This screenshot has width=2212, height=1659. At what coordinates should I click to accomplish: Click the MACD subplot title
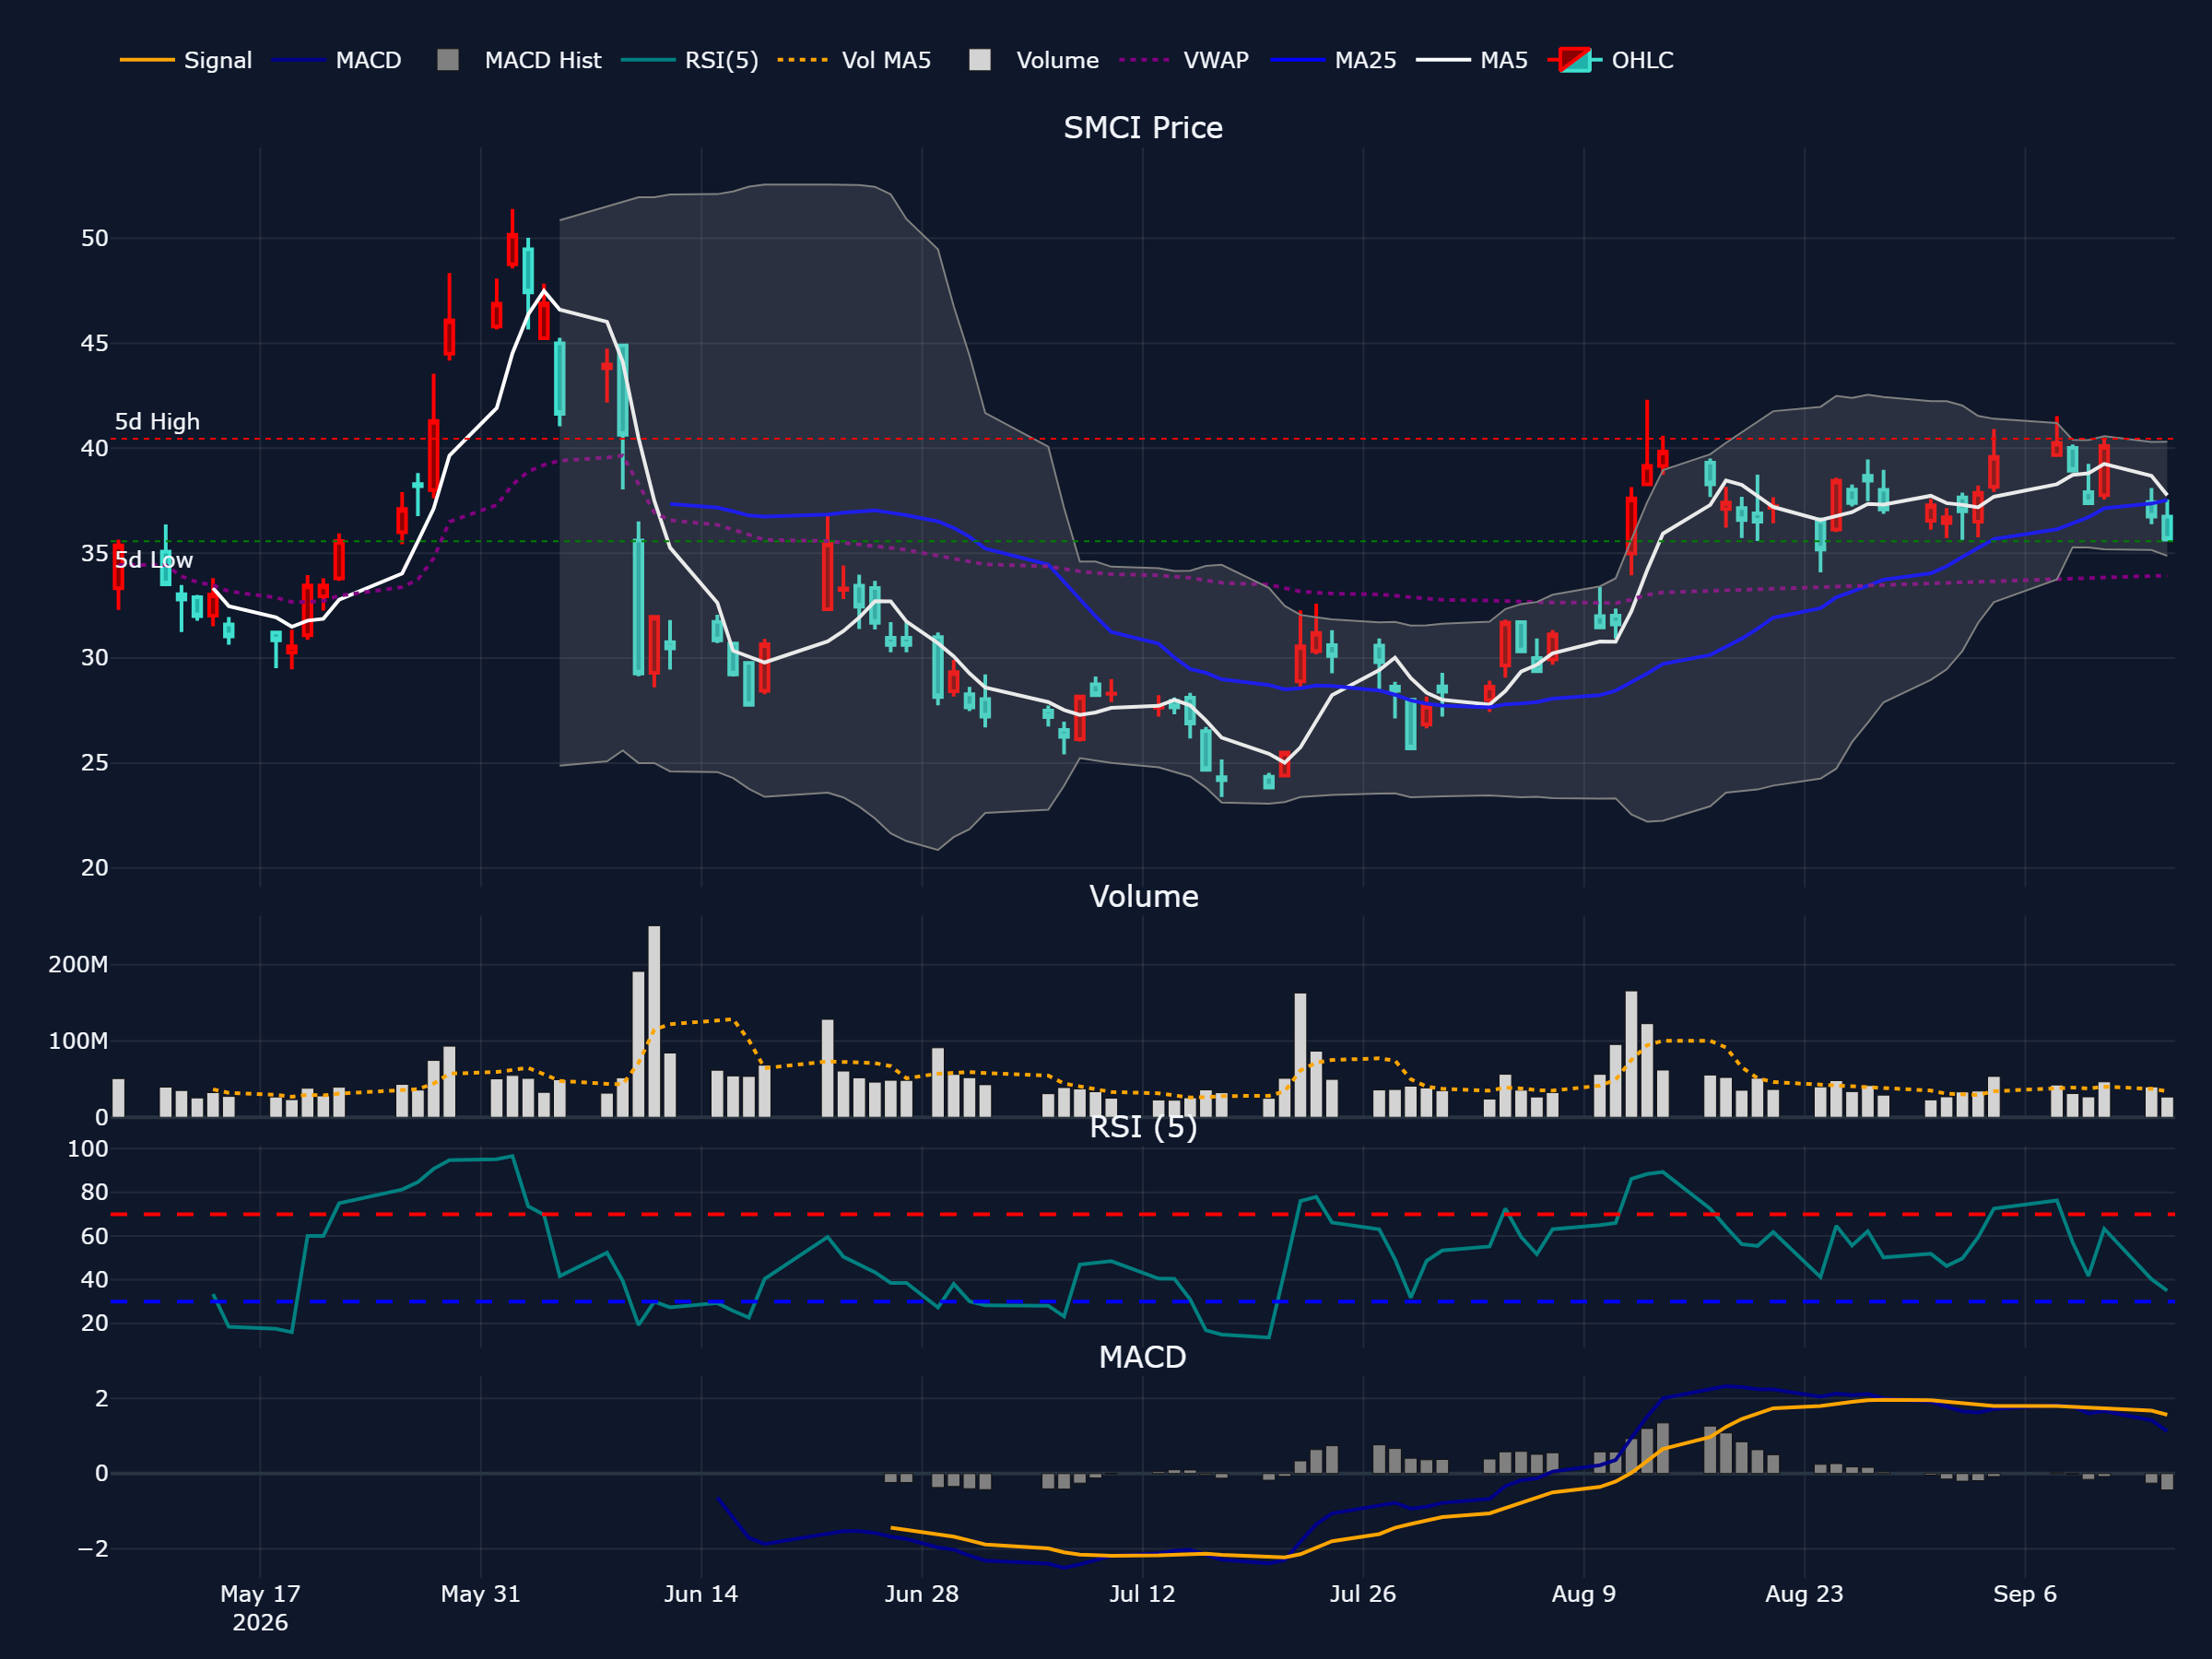click(1143, 1357)
